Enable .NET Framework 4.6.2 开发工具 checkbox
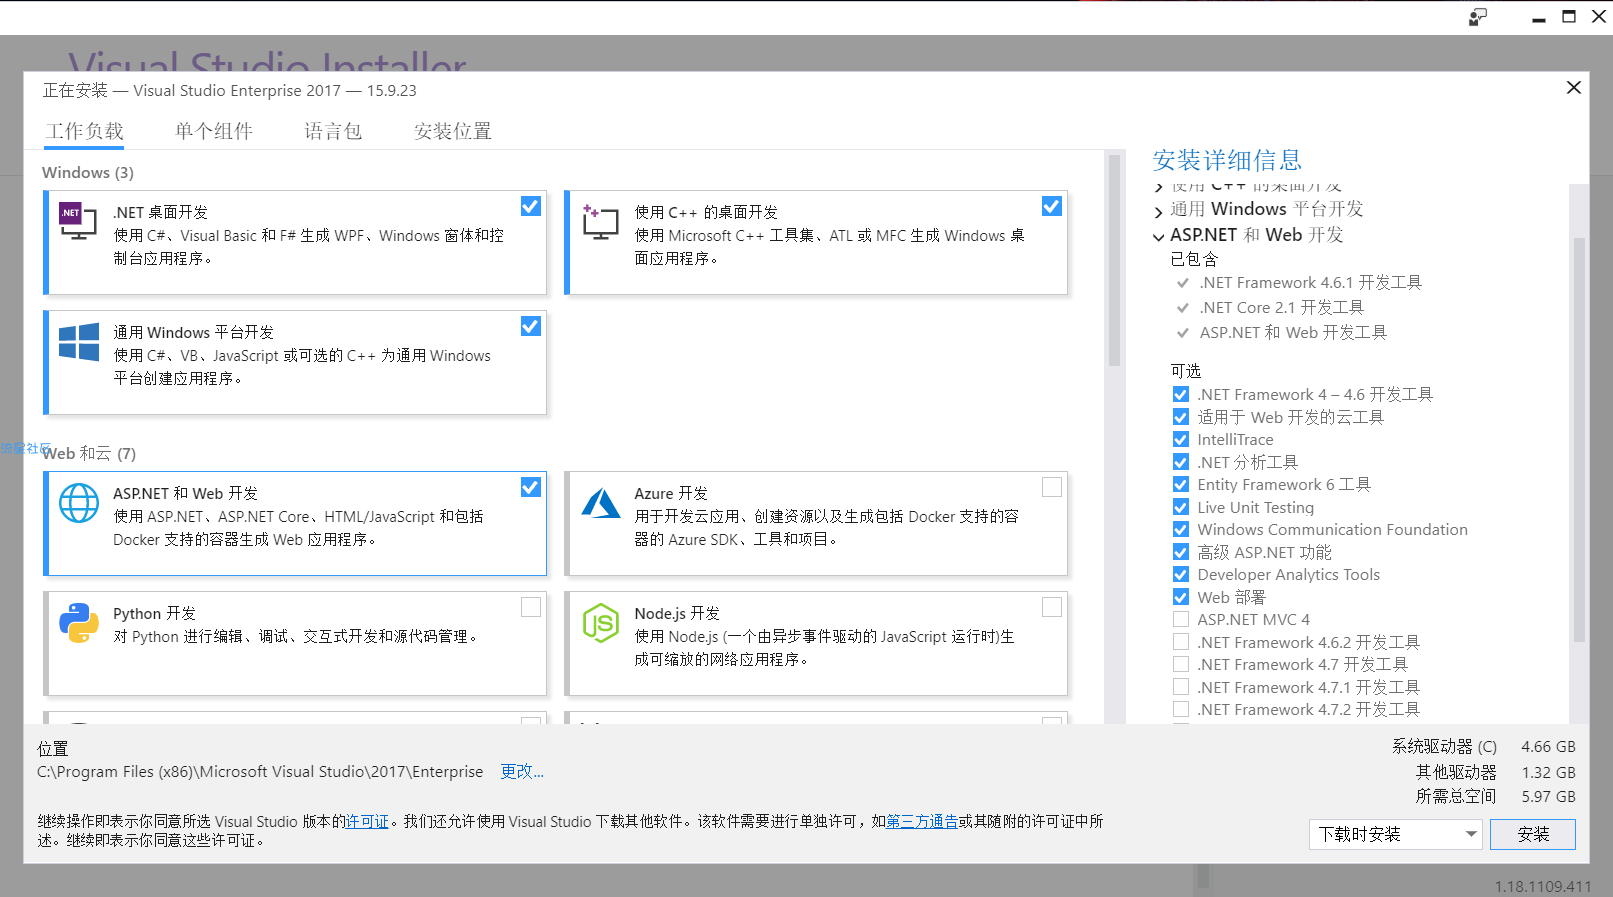1613x897 pixels. [x=1181, y=642]
